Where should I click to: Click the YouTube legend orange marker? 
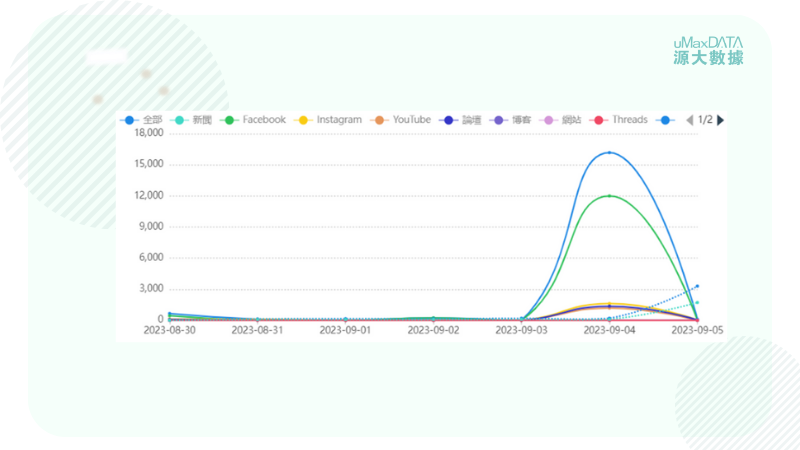(381, 120)
